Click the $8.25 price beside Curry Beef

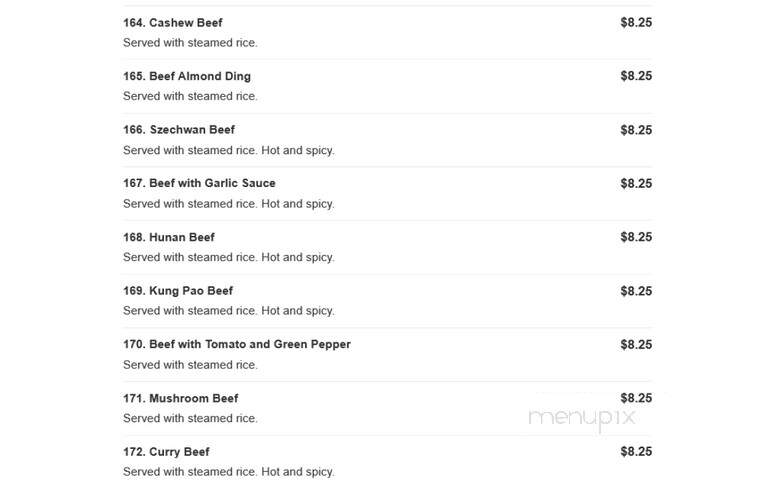pyautogui.click(x=636, y=451)
